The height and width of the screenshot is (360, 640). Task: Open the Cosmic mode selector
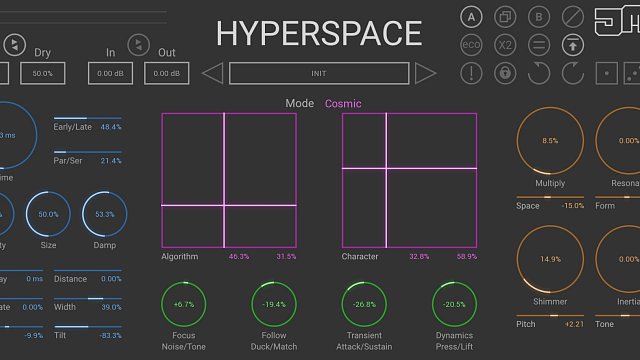coord(343,104)
